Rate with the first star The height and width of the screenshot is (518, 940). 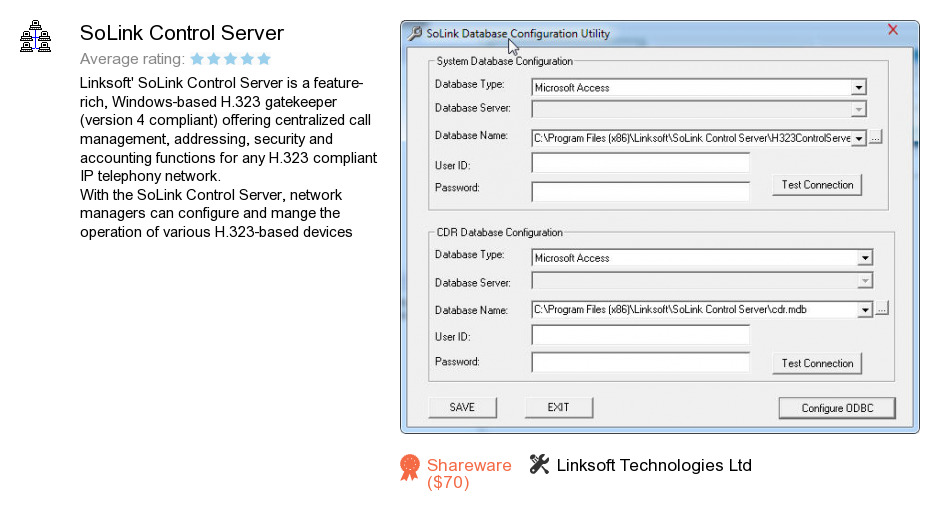[x=197, y=59]
